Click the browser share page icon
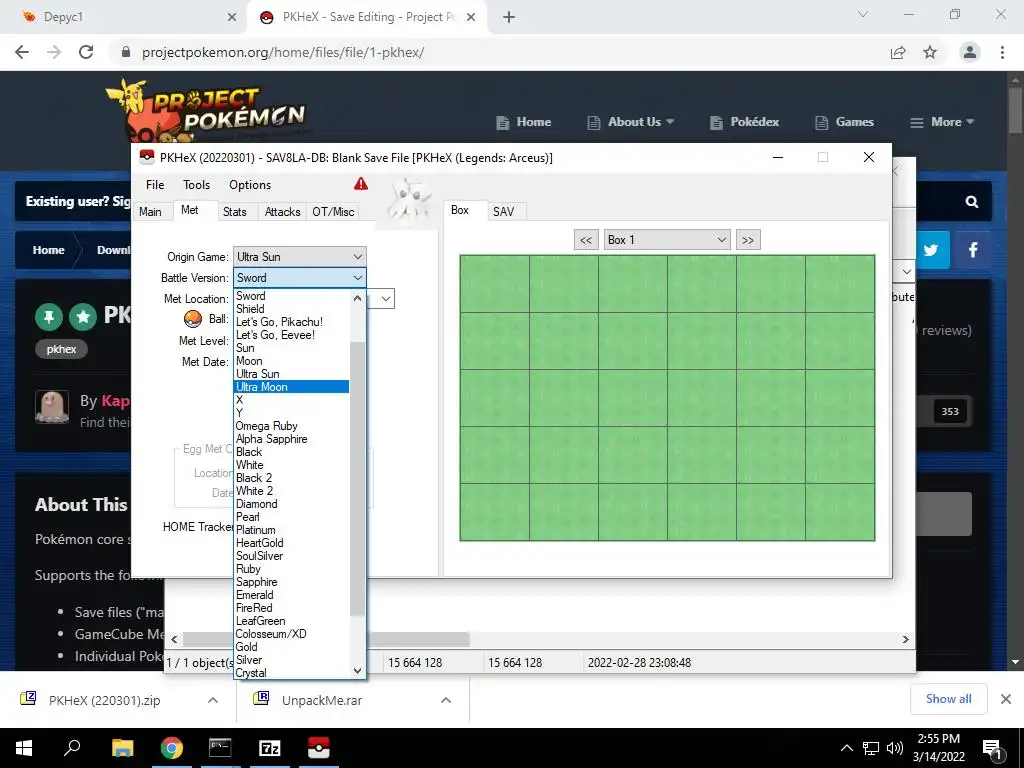This screenshot has width=1024, height=768. [x=898, y=52]
